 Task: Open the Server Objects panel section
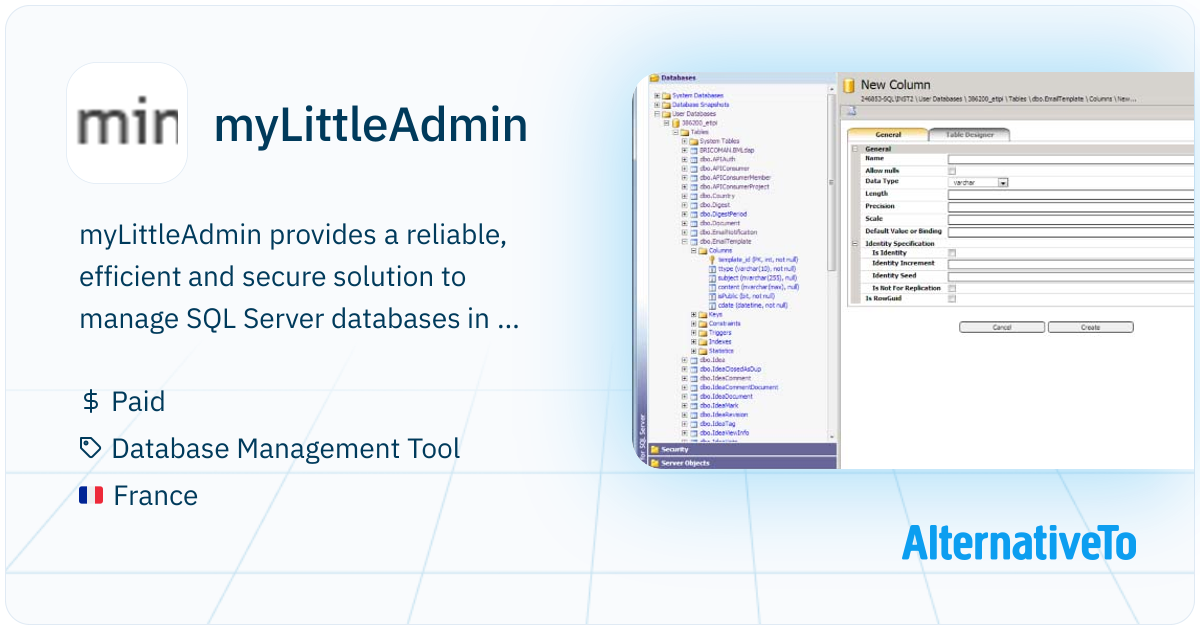point(743,463)
